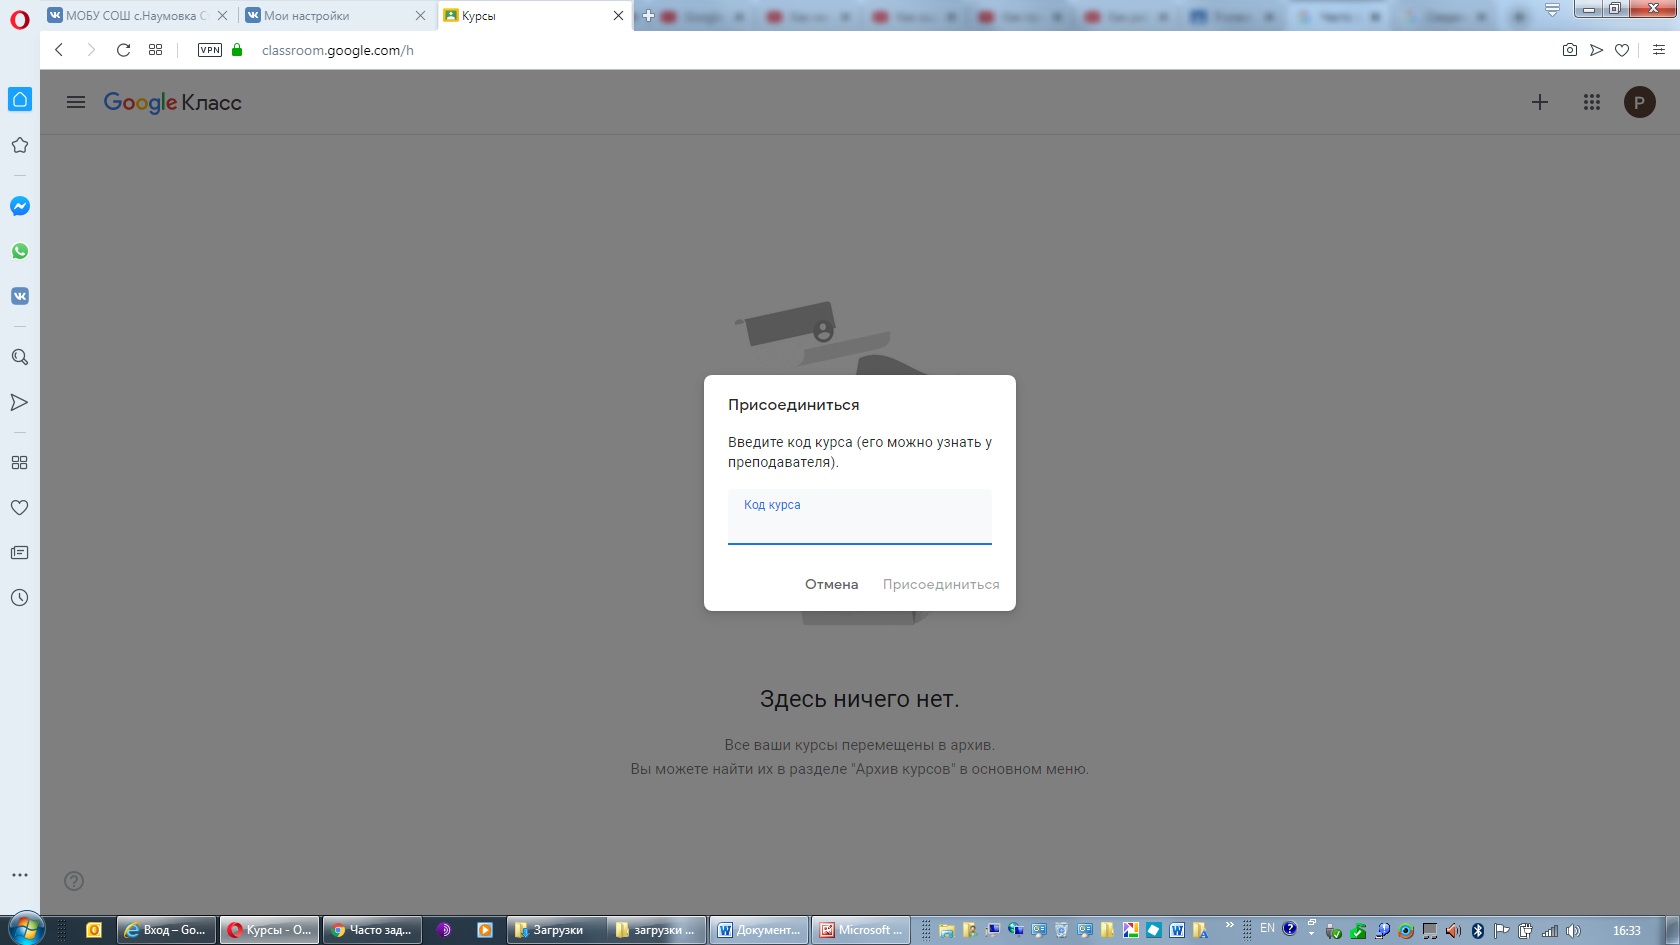The image size is (1680, 945).
Task: Expand hidden taskbar toolbar items chevron
Action: (x=1229, y=925)
